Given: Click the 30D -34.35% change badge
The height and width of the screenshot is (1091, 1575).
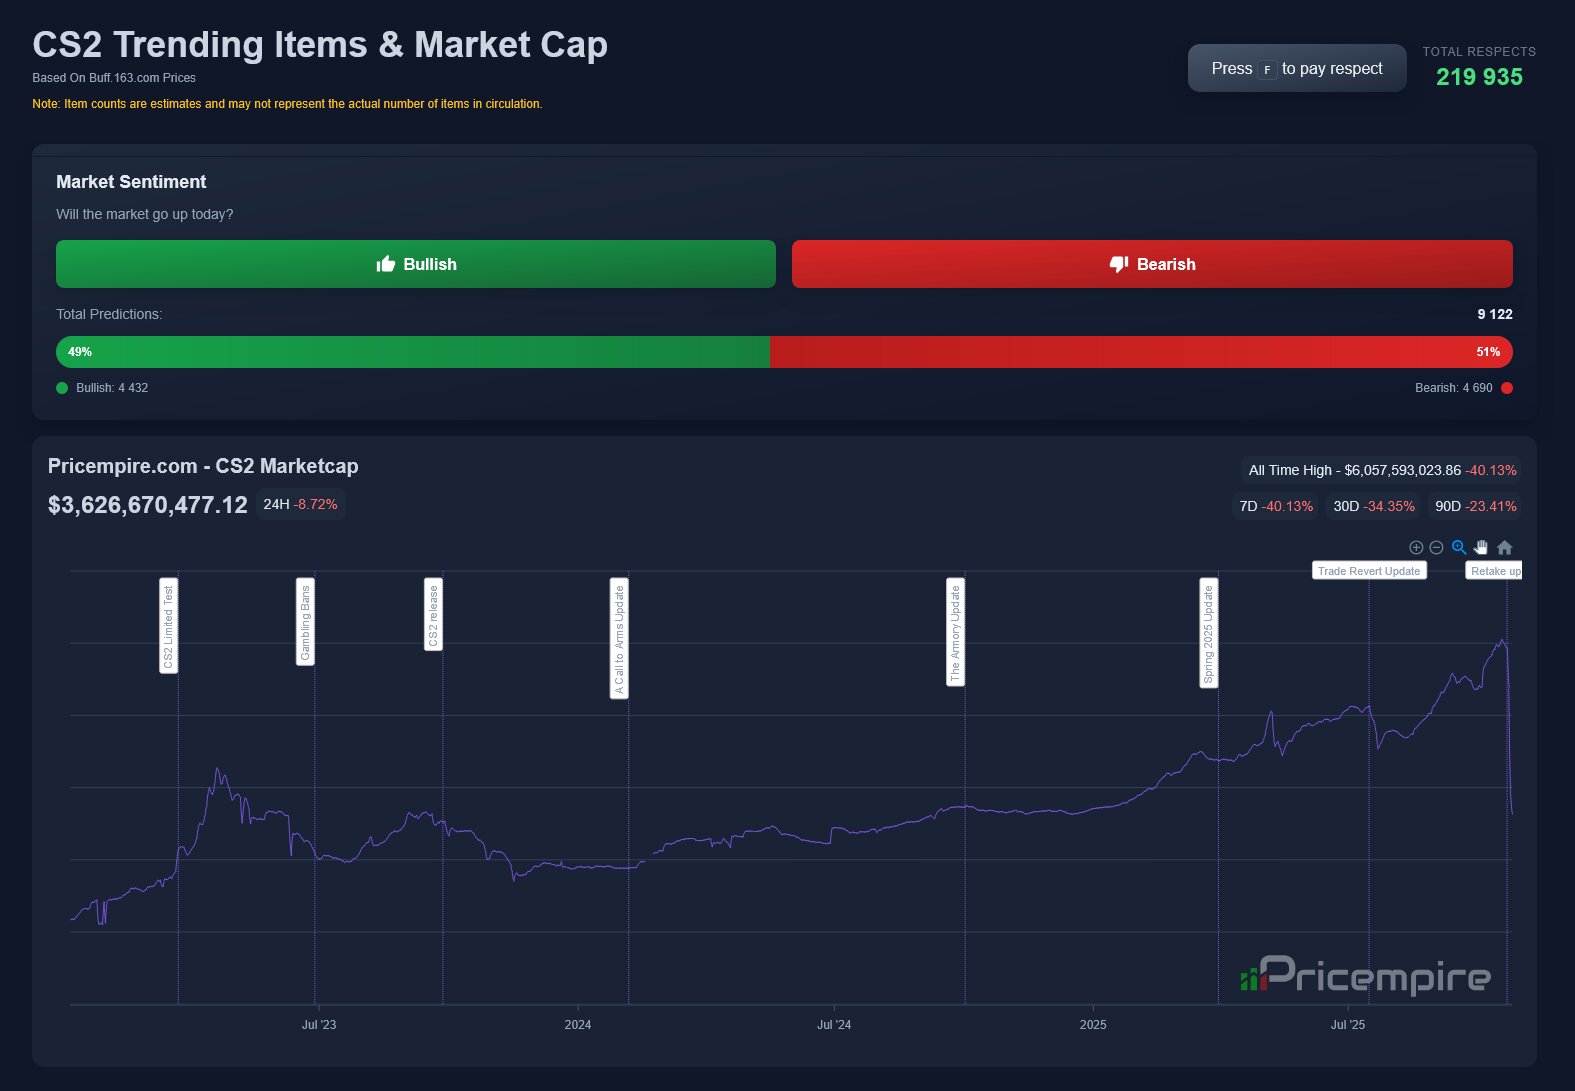Looking at the screenshot, I should 1374,506.
